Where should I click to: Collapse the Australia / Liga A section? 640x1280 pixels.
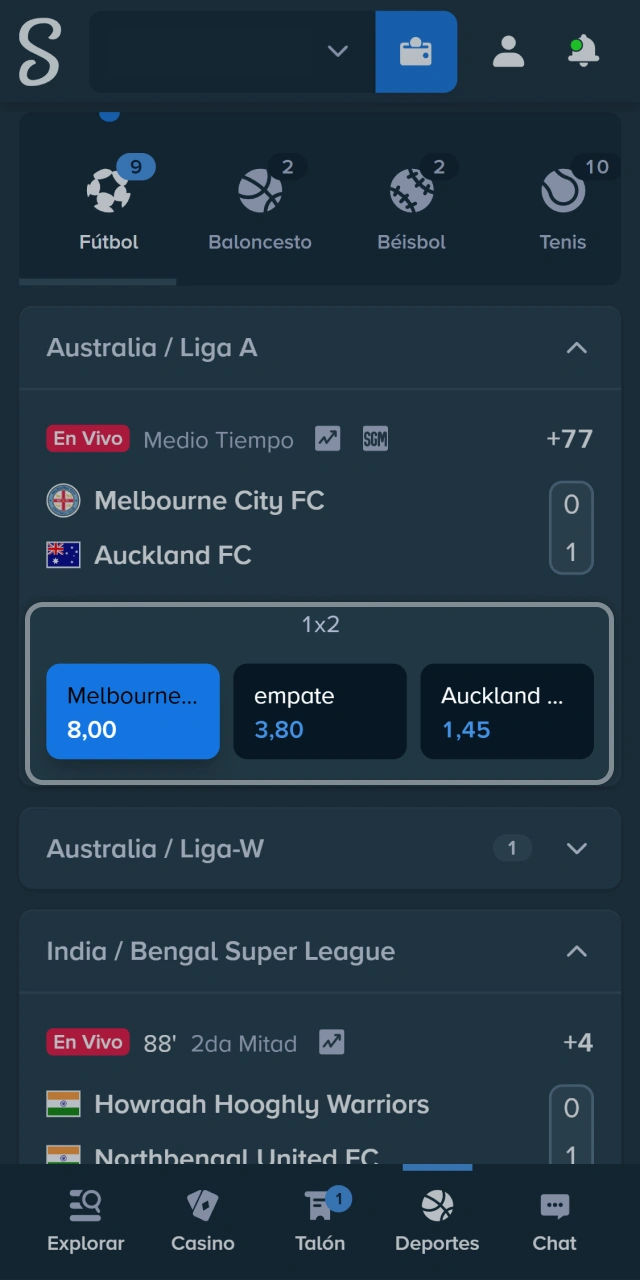point(577,348)
